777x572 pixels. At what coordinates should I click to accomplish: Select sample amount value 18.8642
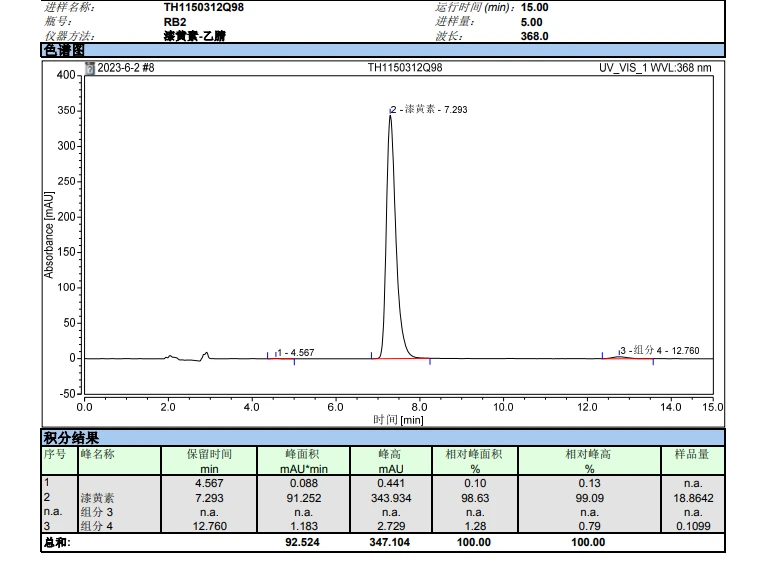pyautogui.click(x=693, y=498)
